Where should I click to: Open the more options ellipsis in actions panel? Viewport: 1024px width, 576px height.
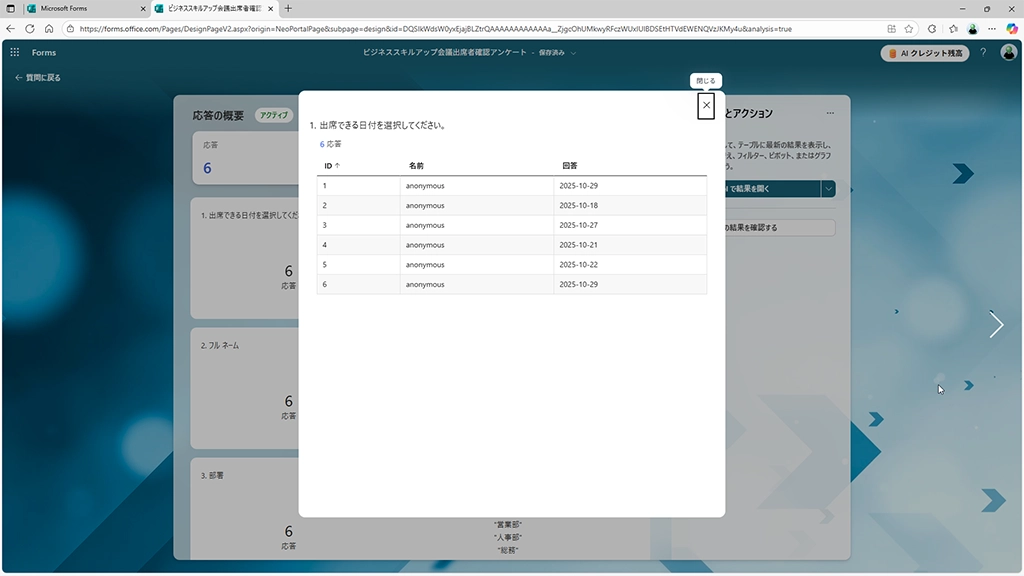point(830,114)
